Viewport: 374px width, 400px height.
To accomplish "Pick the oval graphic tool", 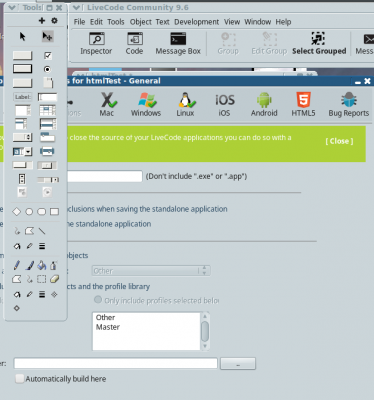I will tap(29, 212).
